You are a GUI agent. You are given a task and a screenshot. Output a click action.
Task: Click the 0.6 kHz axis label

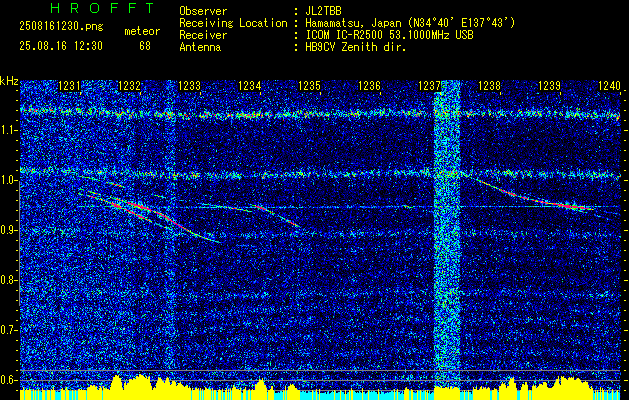pos(8,380)
